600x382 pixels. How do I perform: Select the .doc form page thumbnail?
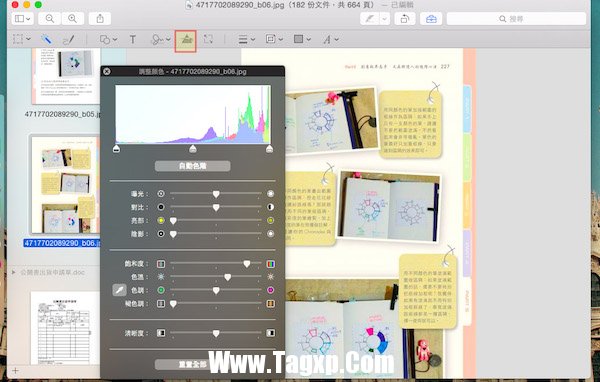65,328
